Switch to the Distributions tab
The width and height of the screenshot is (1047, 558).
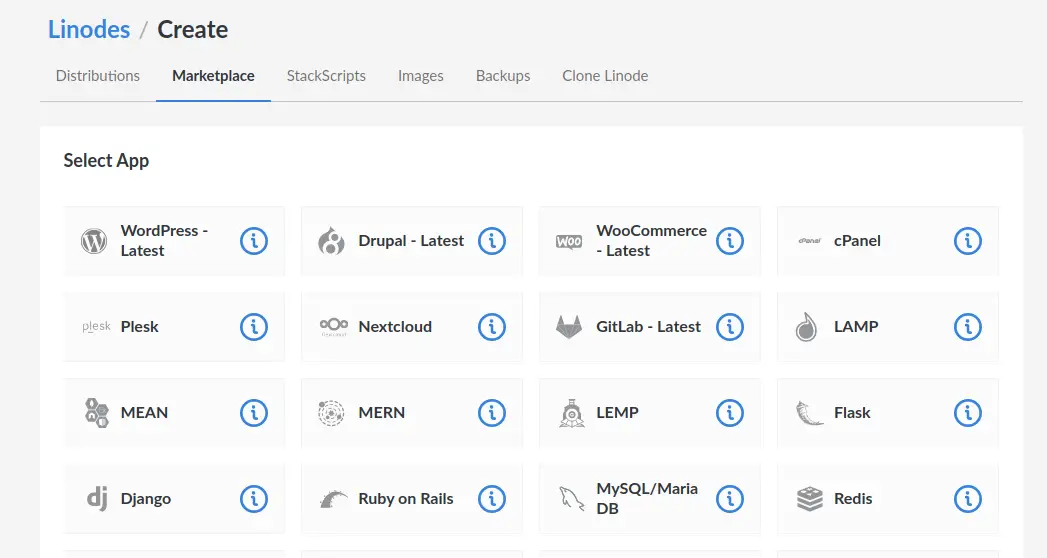click(x=97, y=76)
